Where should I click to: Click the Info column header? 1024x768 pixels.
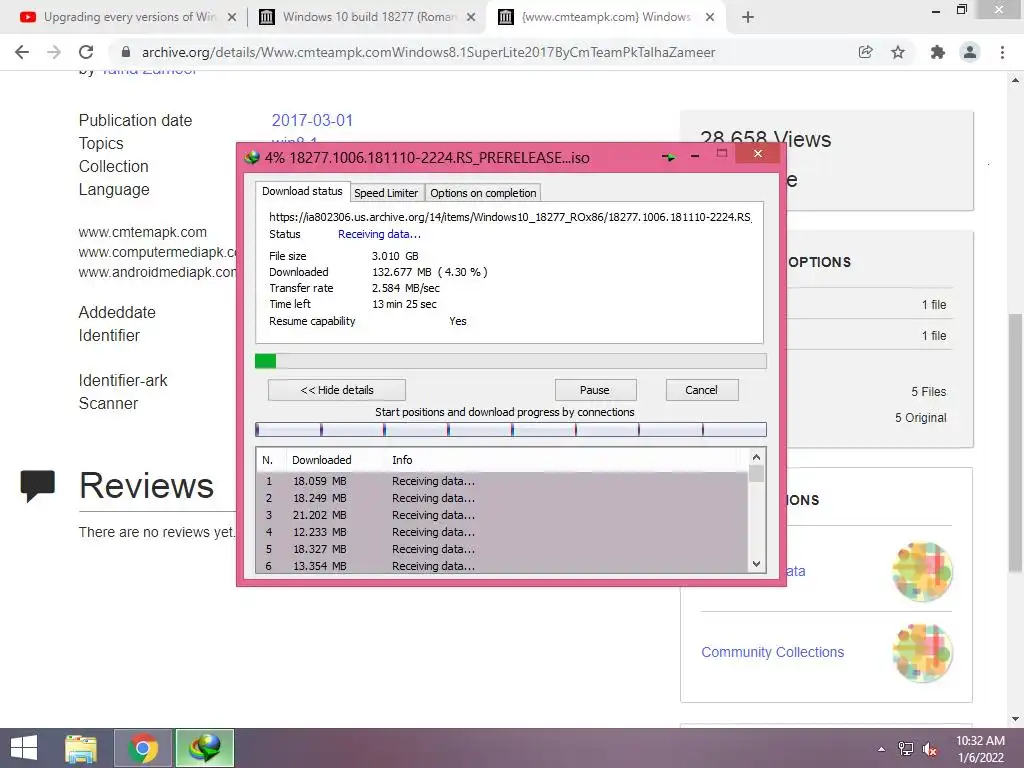(402, 460)
